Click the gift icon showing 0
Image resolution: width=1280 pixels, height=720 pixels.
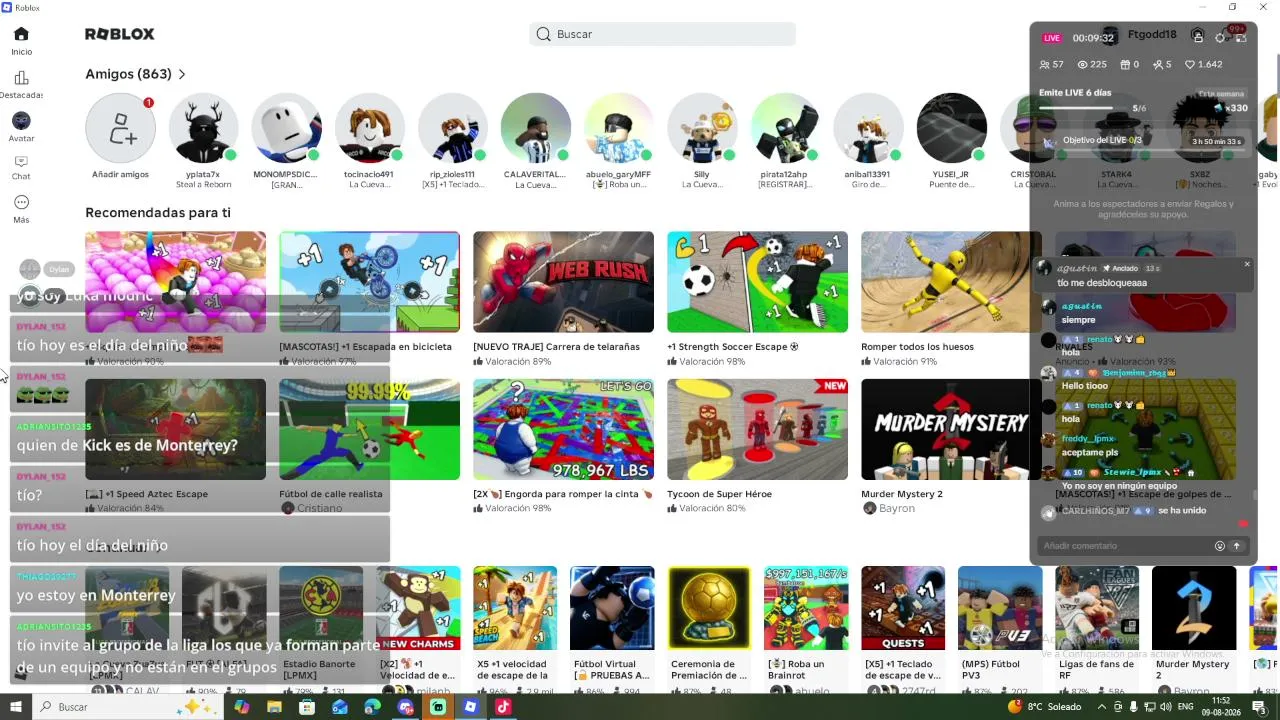coord(1124,65)
